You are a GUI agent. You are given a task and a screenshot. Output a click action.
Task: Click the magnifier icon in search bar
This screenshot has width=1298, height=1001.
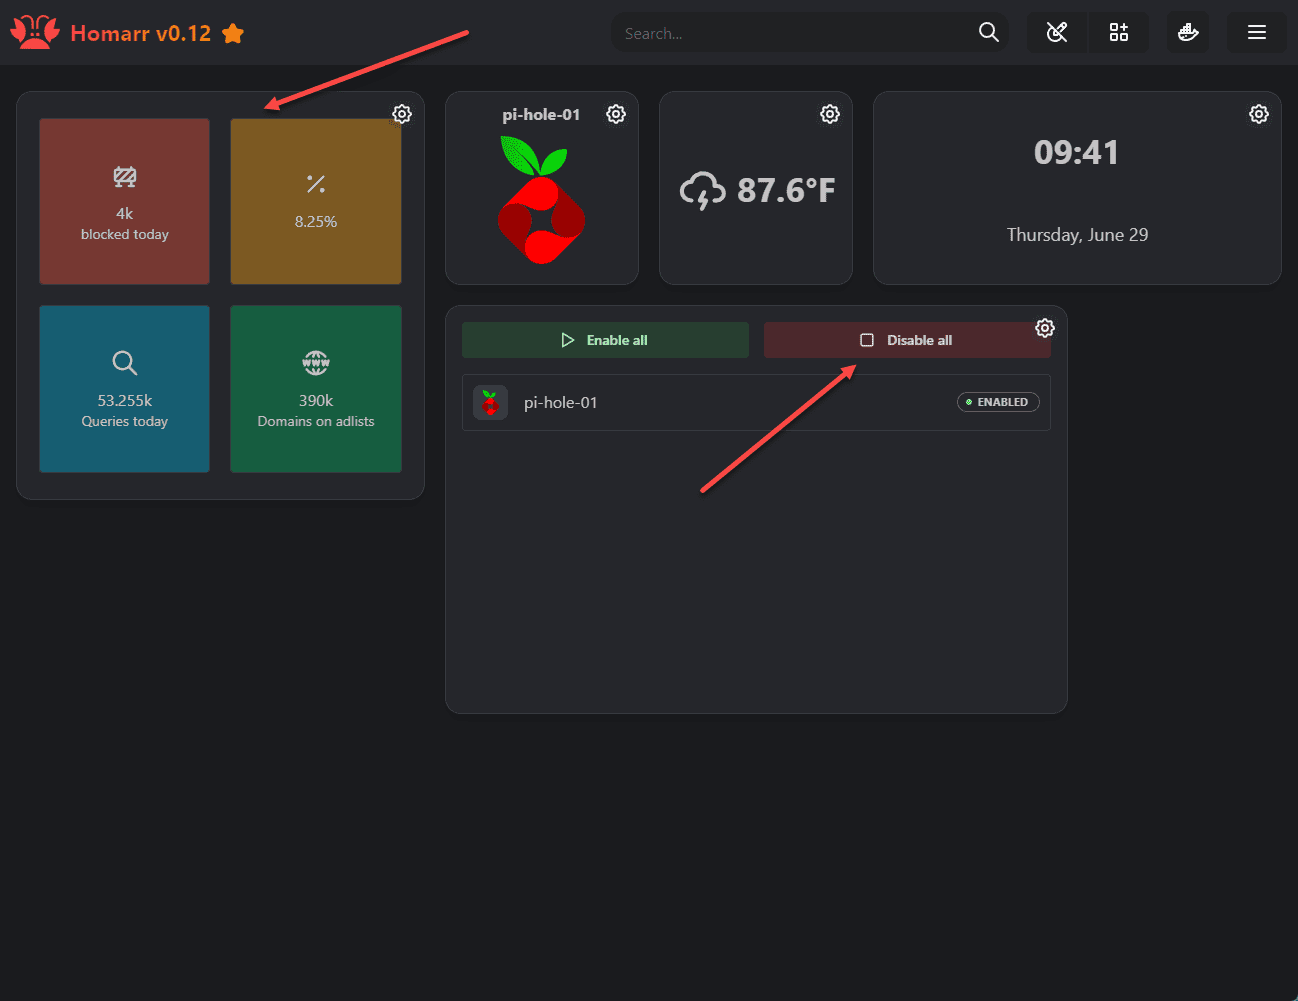[989, 32]
